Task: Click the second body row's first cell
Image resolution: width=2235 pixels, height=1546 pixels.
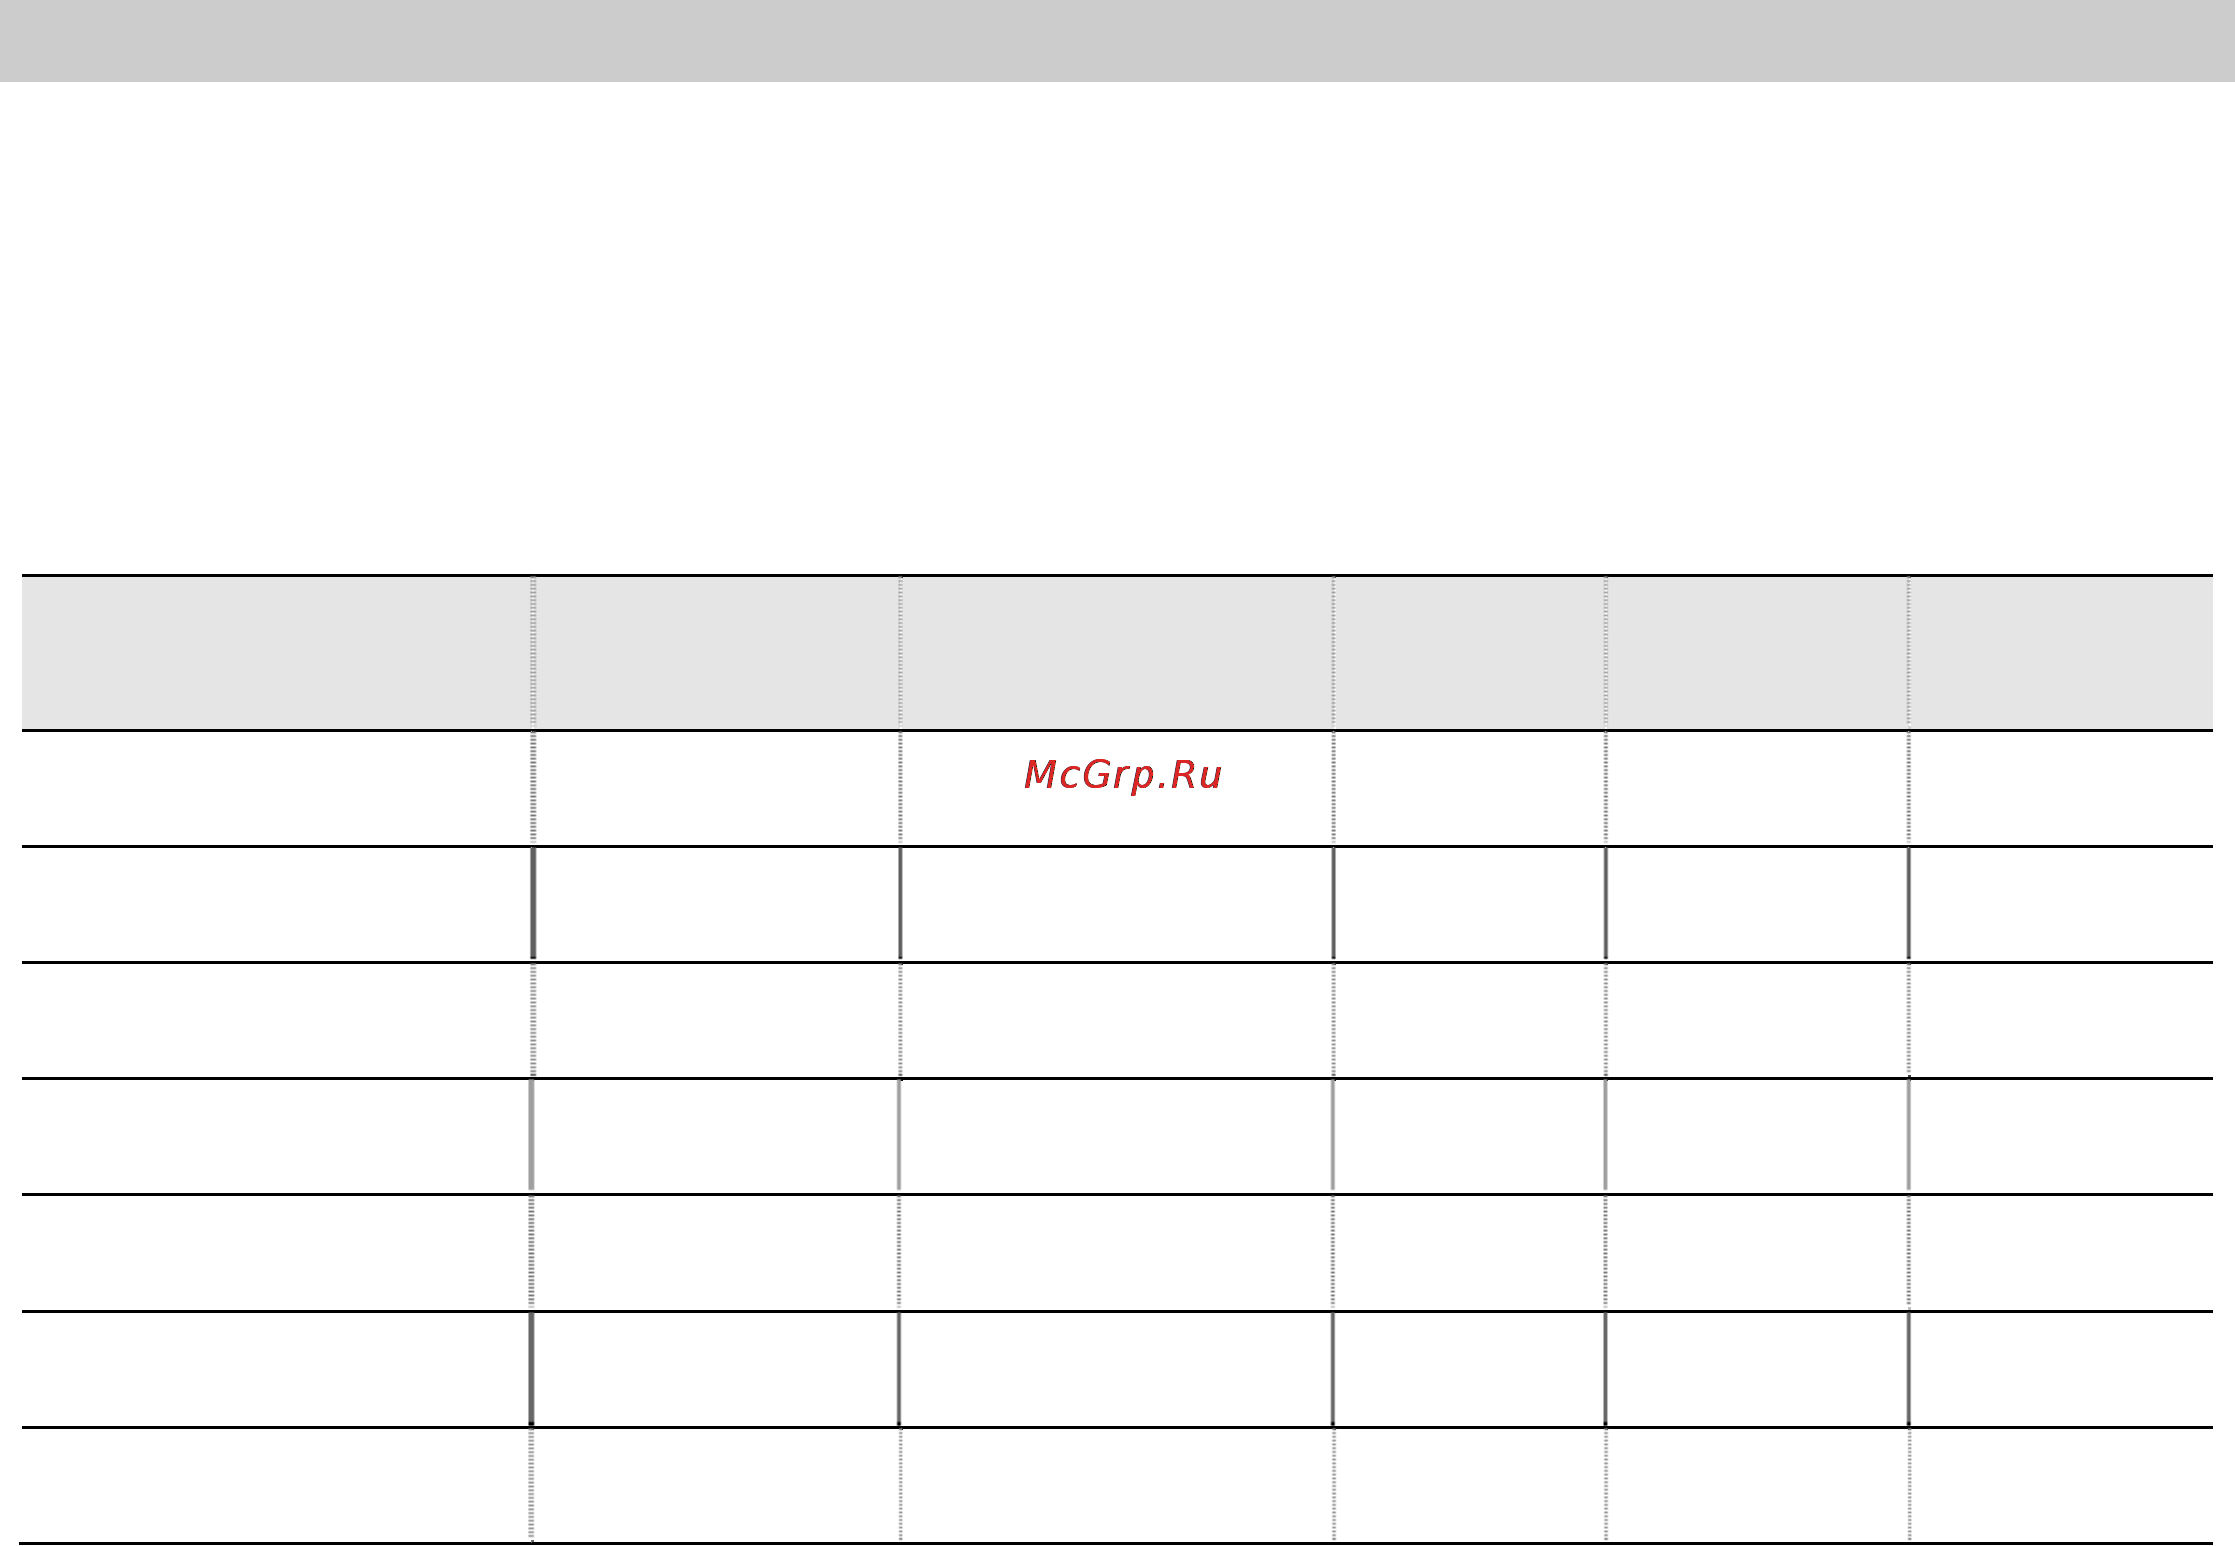Action: pos(276,904)
